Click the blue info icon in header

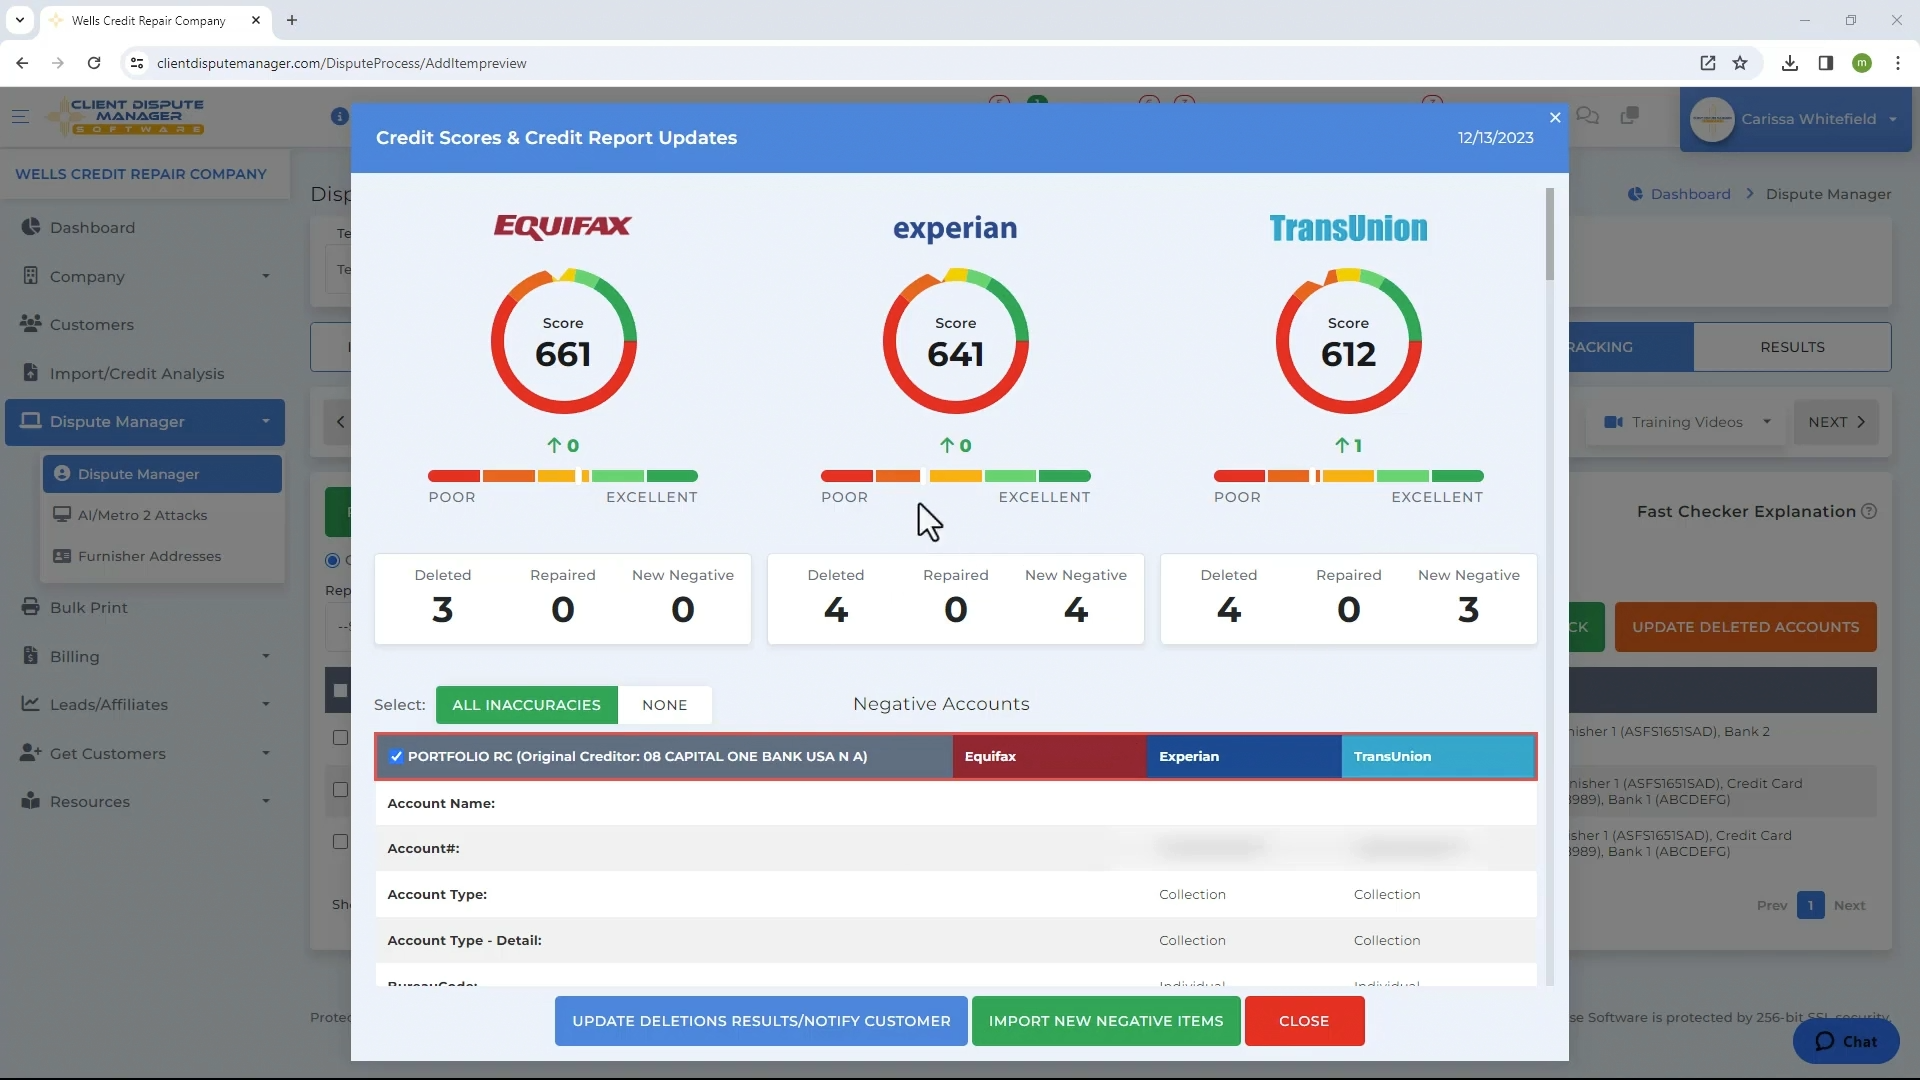[x=339, y=116]
